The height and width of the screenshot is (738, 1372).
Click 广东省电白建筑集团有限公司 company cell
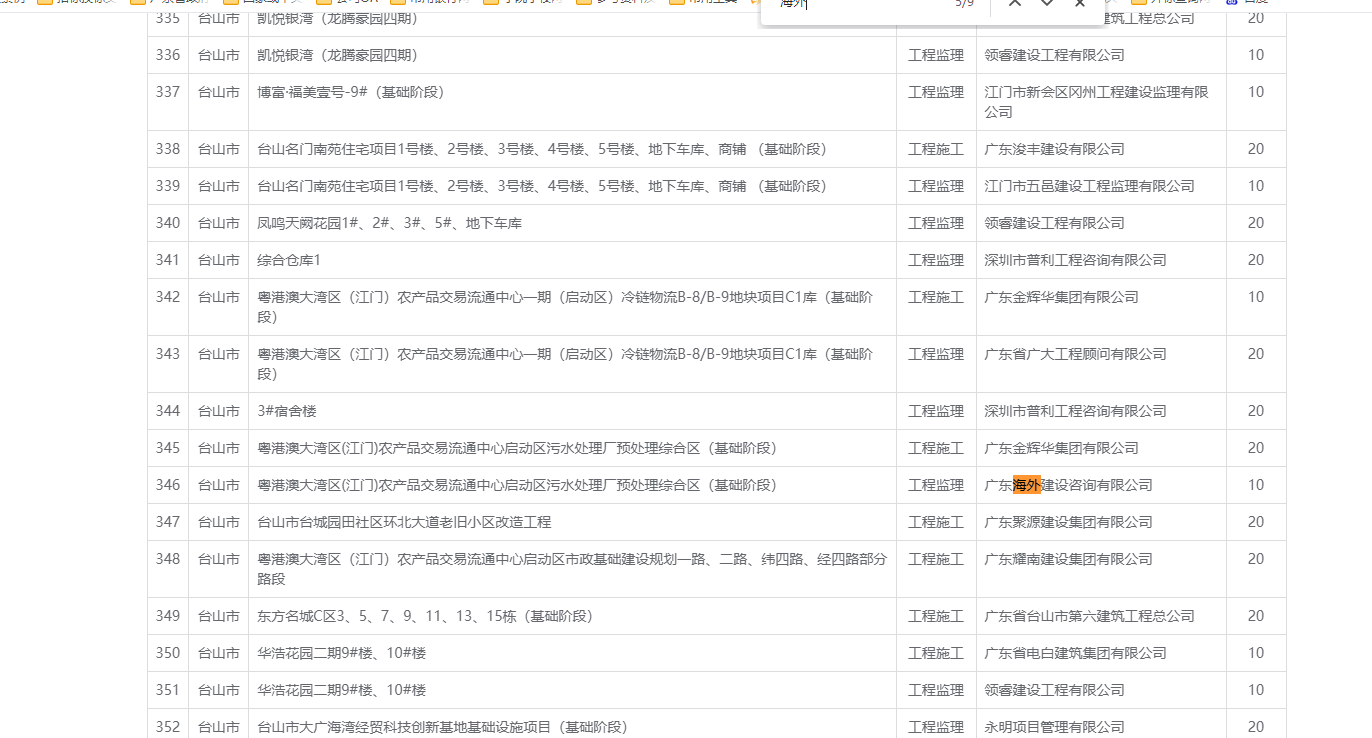1075,653
